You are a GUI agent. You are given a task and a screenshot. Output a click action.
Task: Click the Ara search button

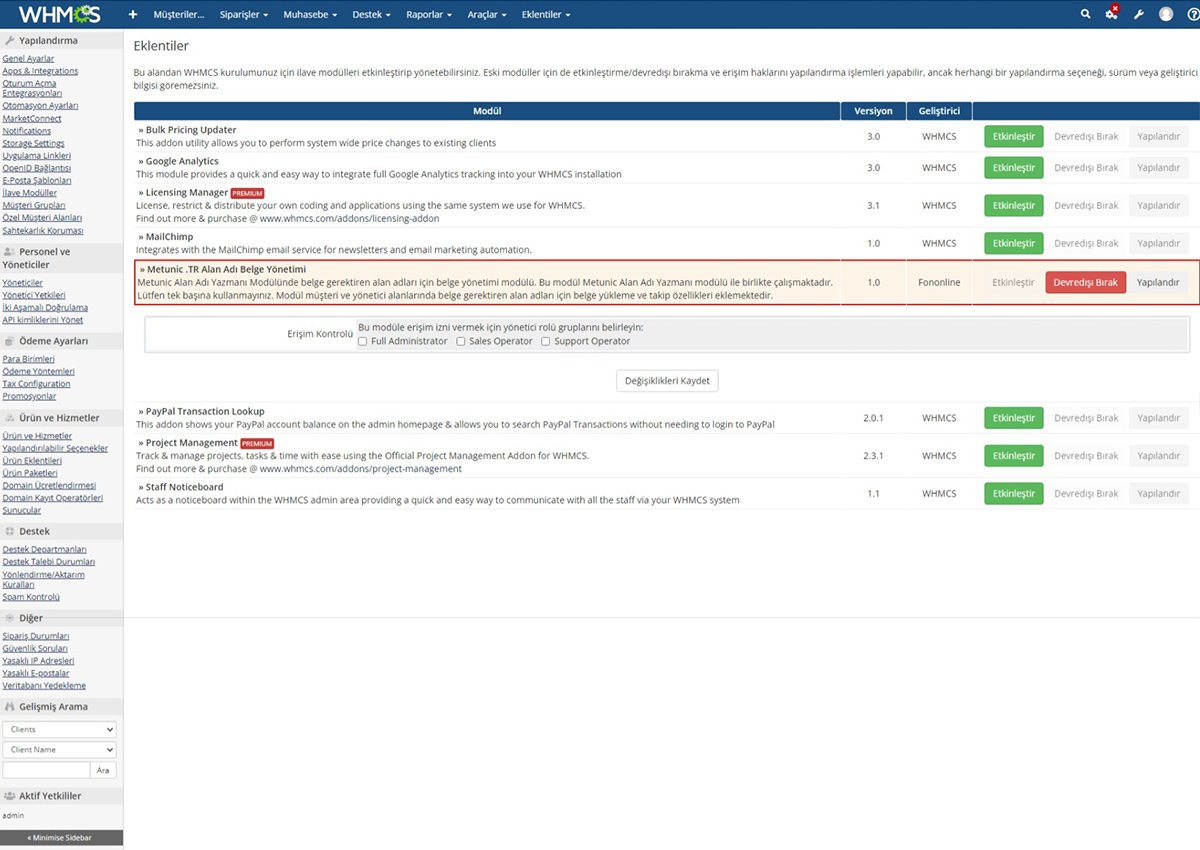click(103, 770)
